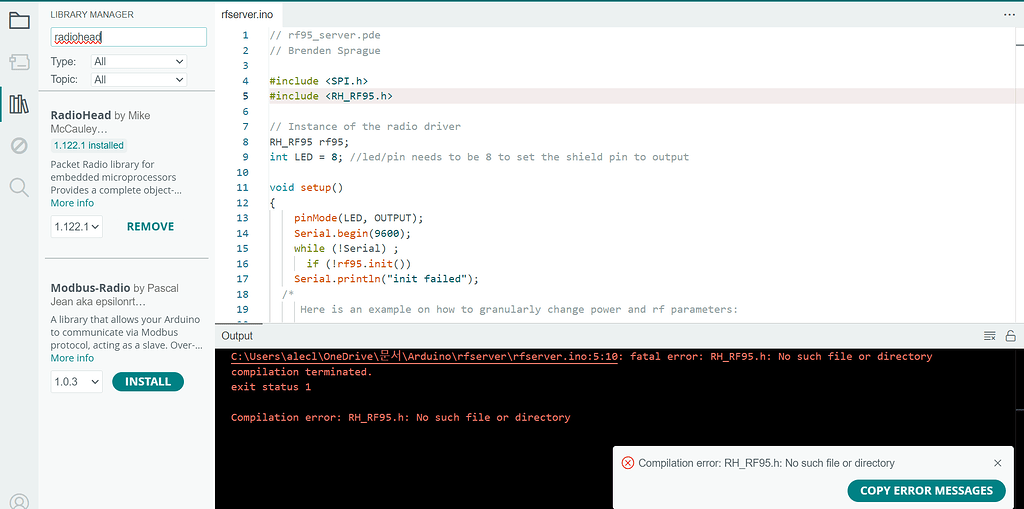Viewport: 1024px width, 509px height.
Task: Click the red error icon in notification
Action: pyautogui.click(x=628, y=463)
